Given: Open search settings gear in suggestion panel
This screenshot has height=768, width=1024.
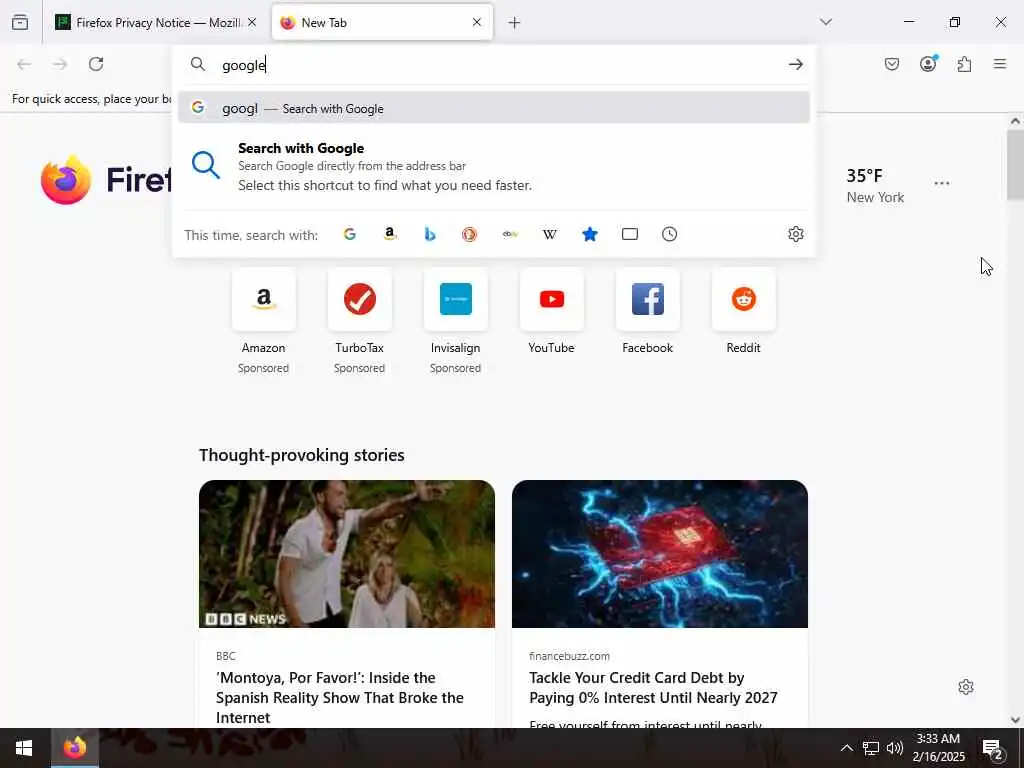Looking at the screenshot, I should [x=795, y=234].
